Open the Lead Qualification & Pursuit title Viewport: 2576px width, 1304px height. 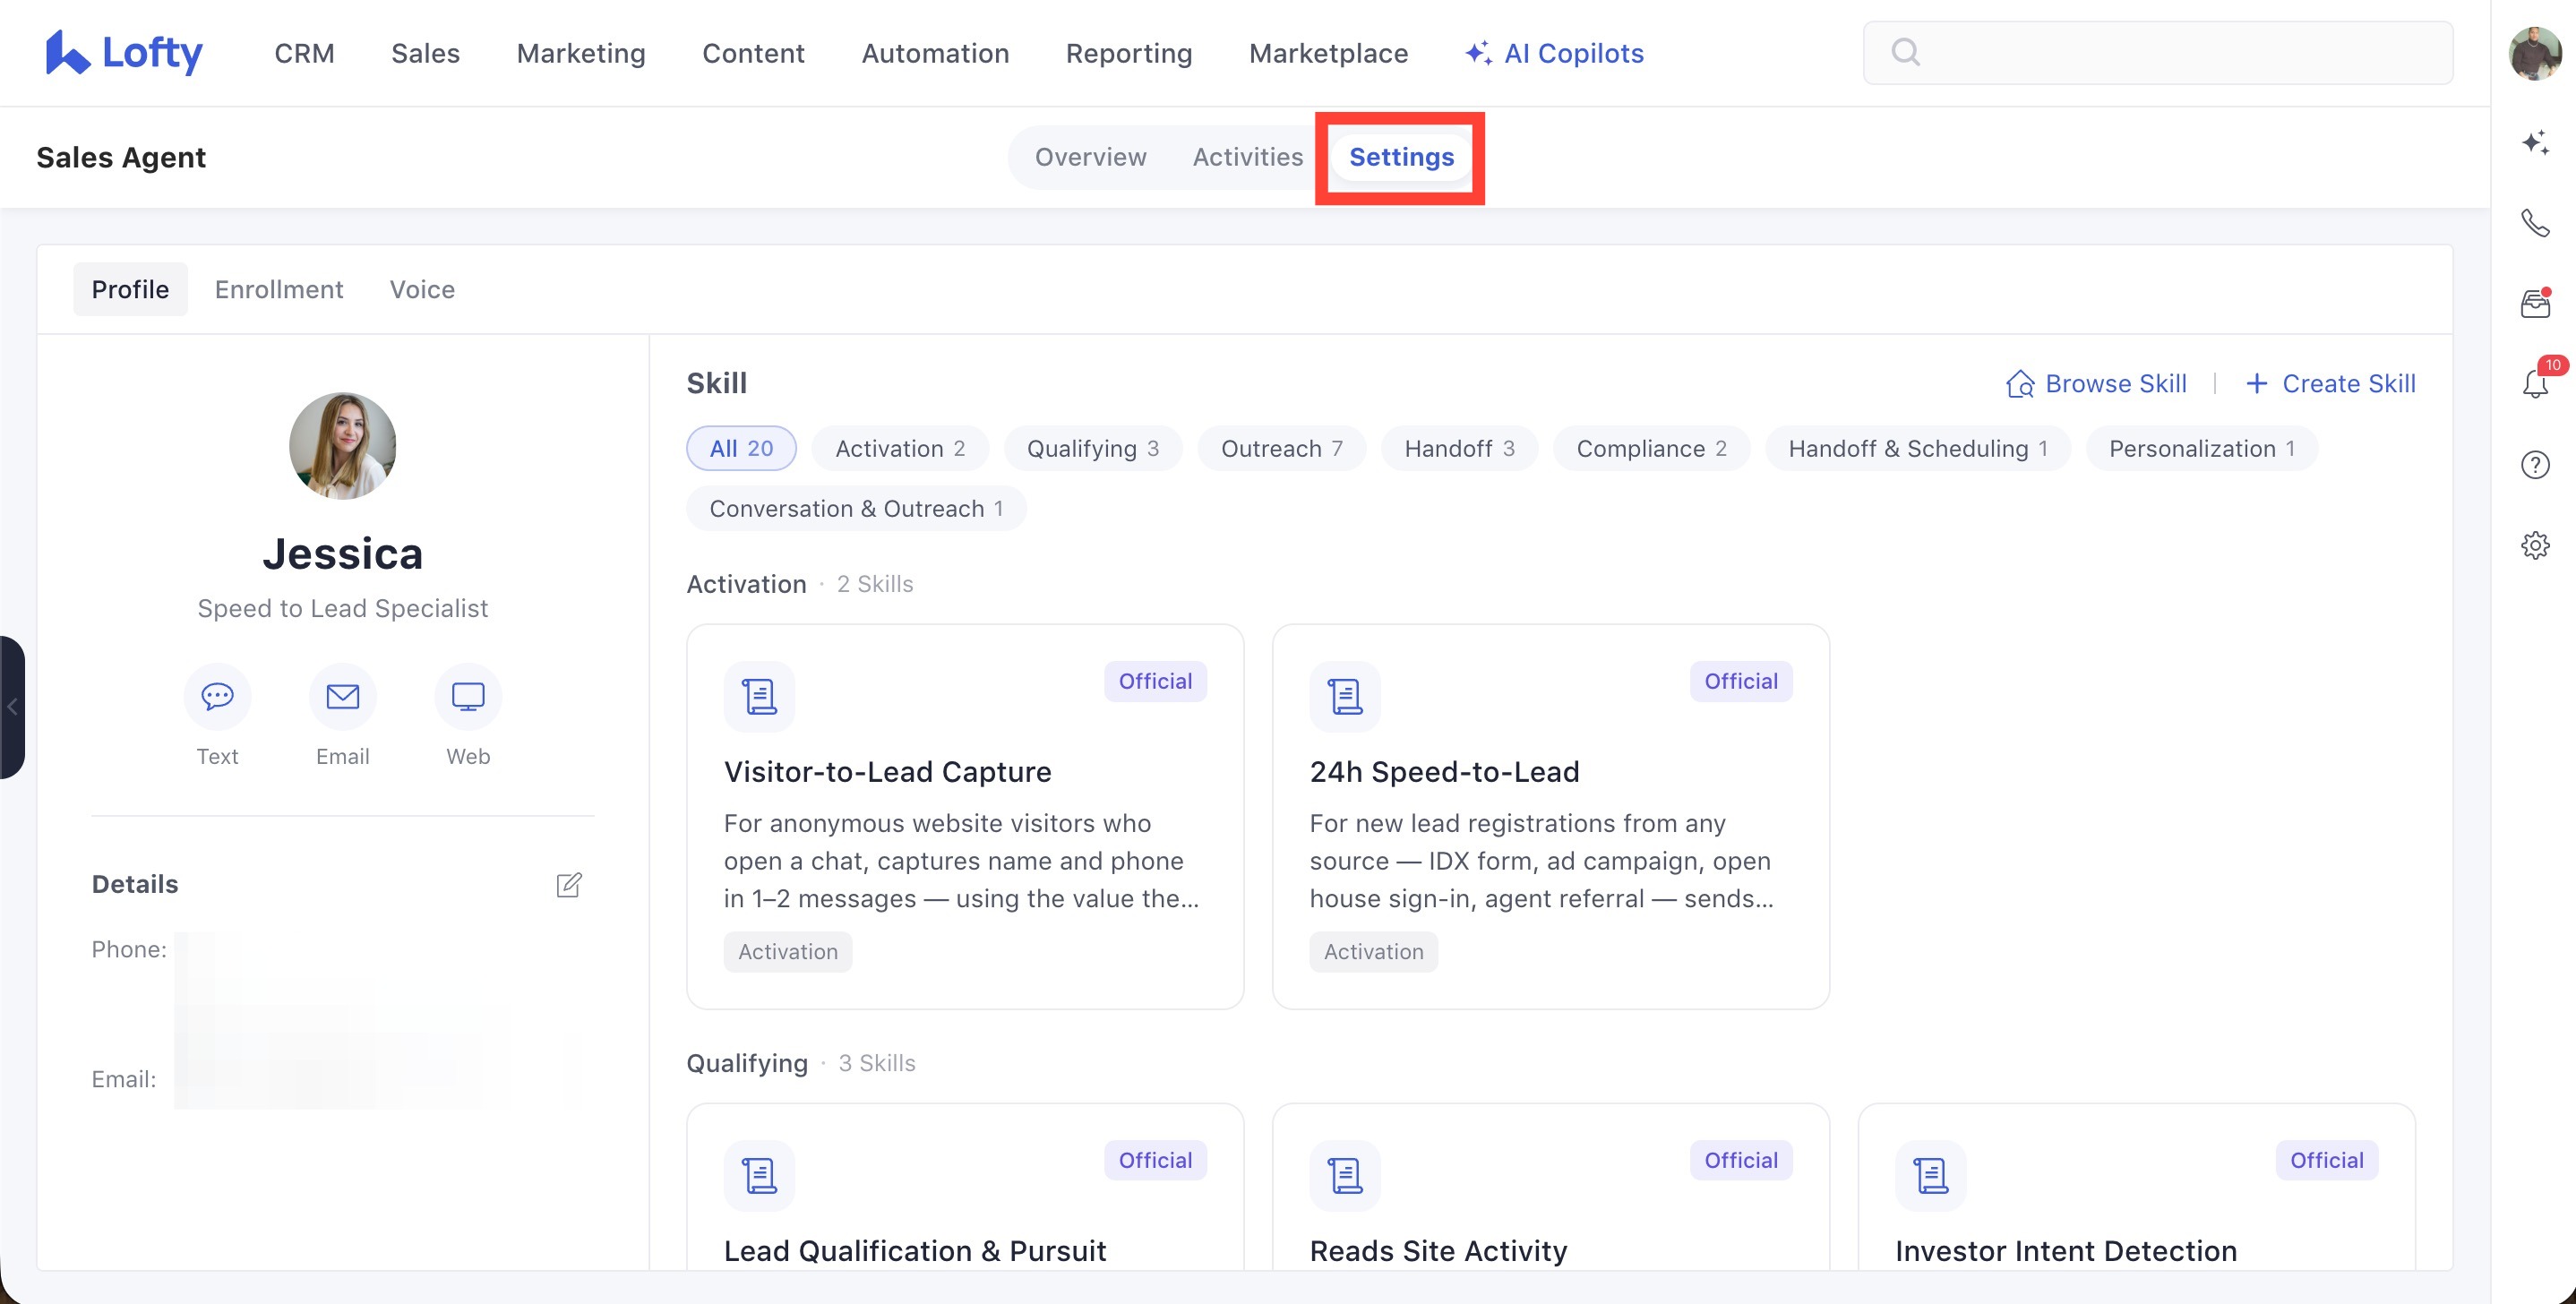[x=915, y=1250]
